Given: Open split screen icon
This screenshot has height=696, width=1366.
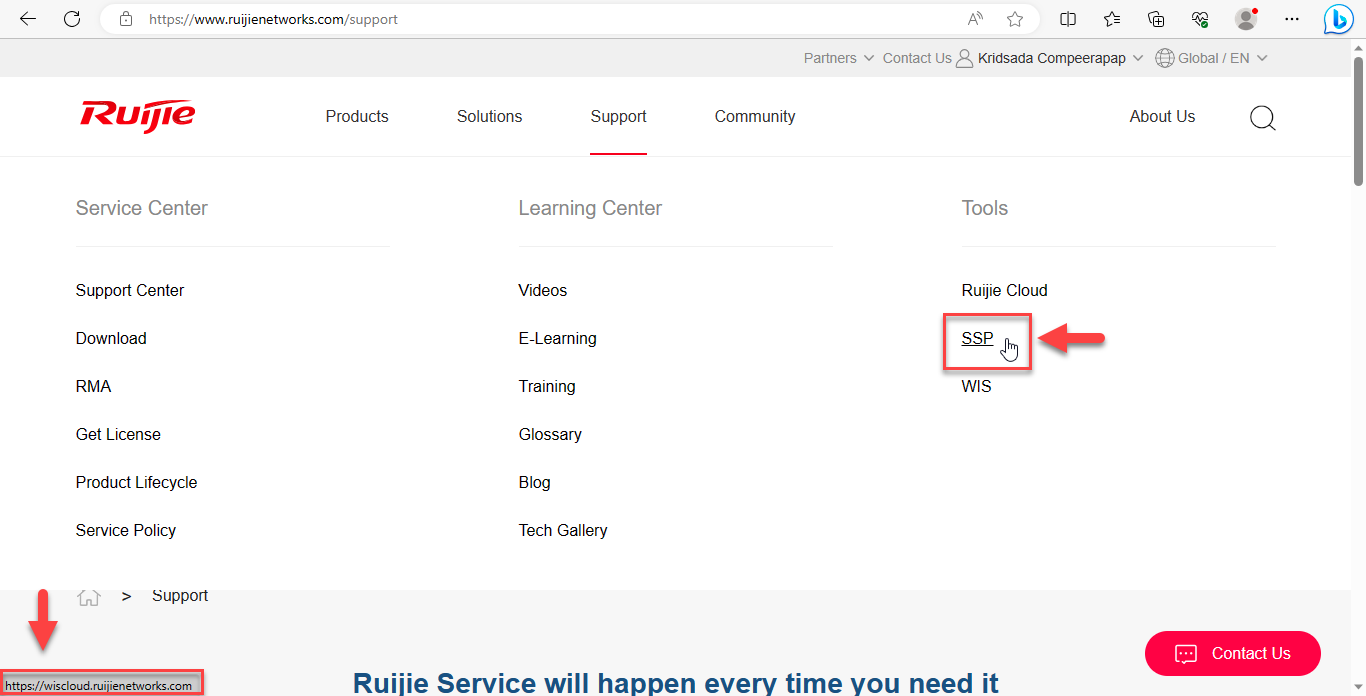Looking at the screenshot, I should 1068,19.
